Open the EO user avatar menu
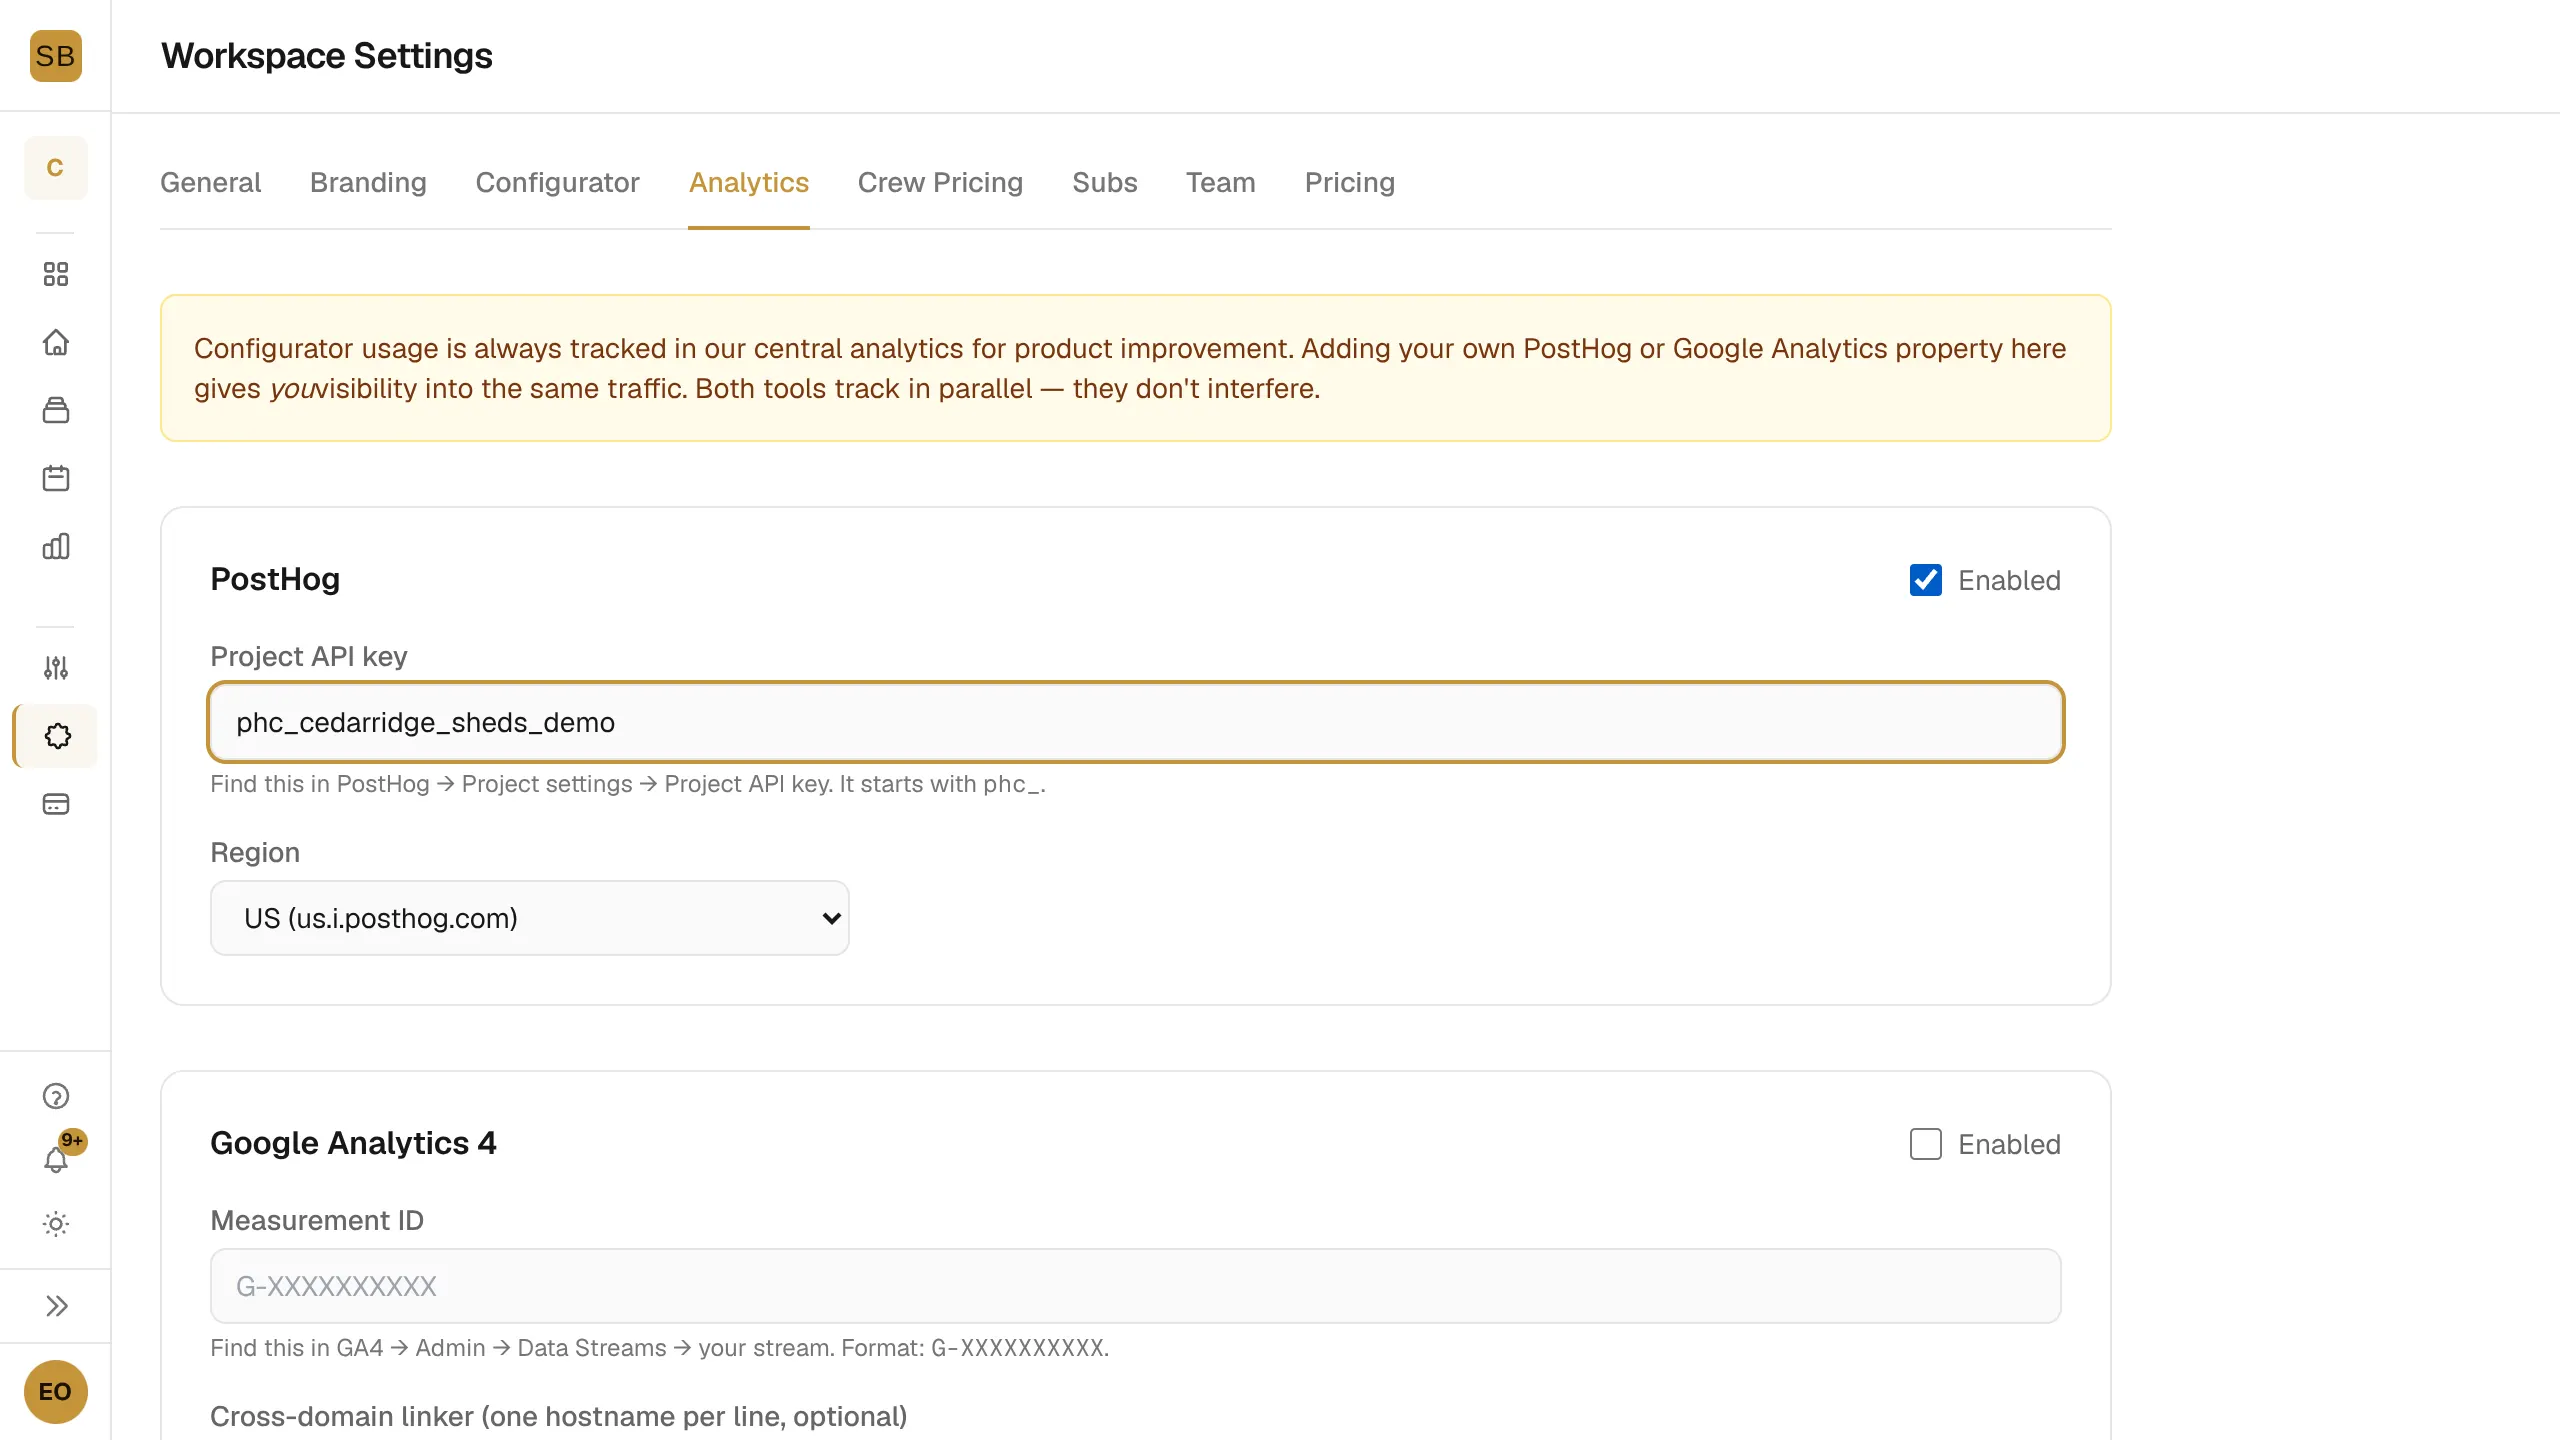Viewport: 2560px width, 1440px height. [55, 1392]
